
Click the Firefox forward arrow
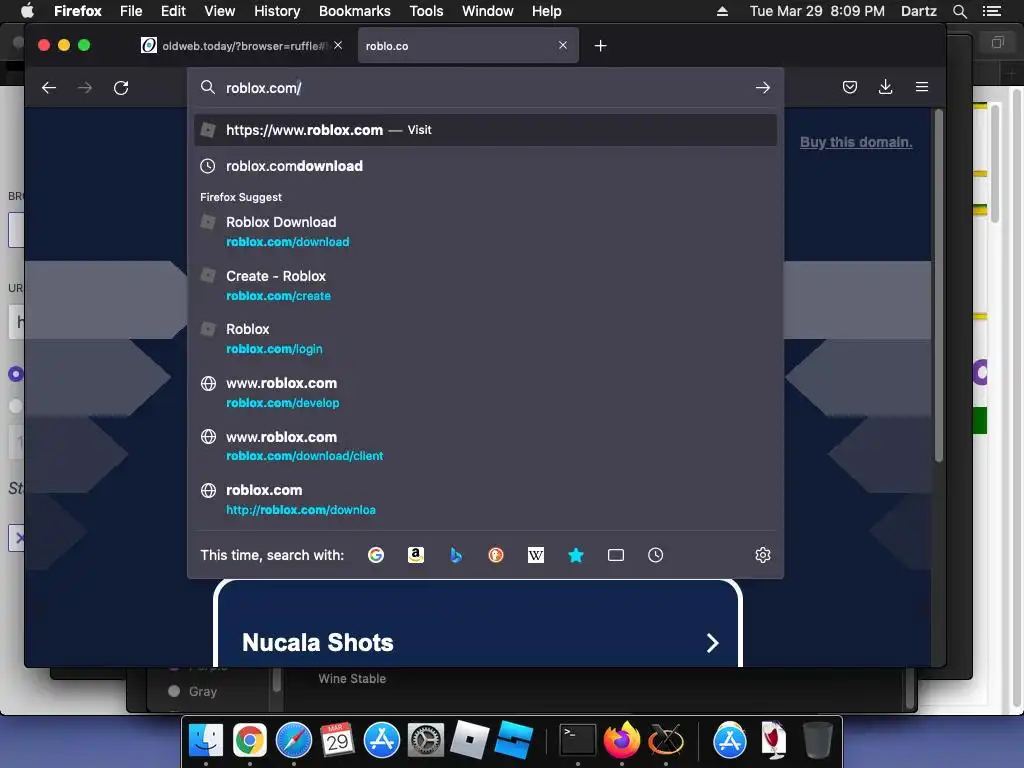pos(85,88)
